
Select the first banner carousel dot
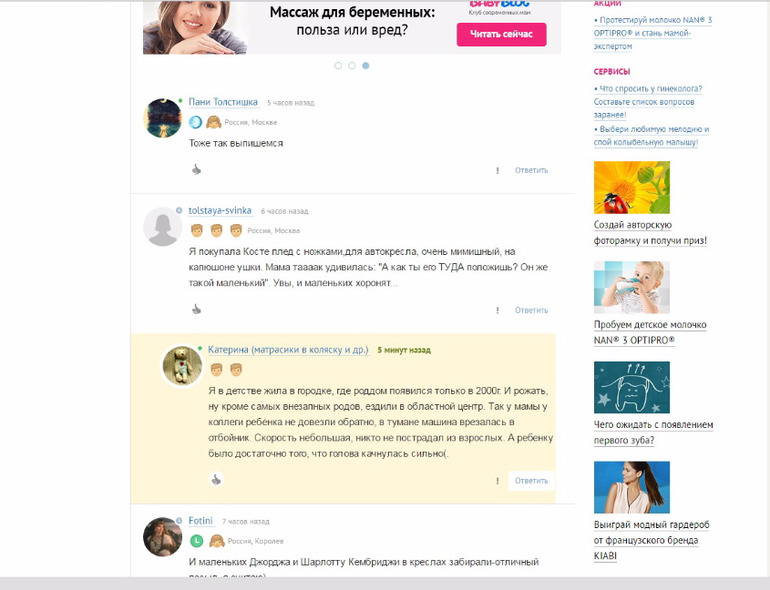[x=338, y=66]
